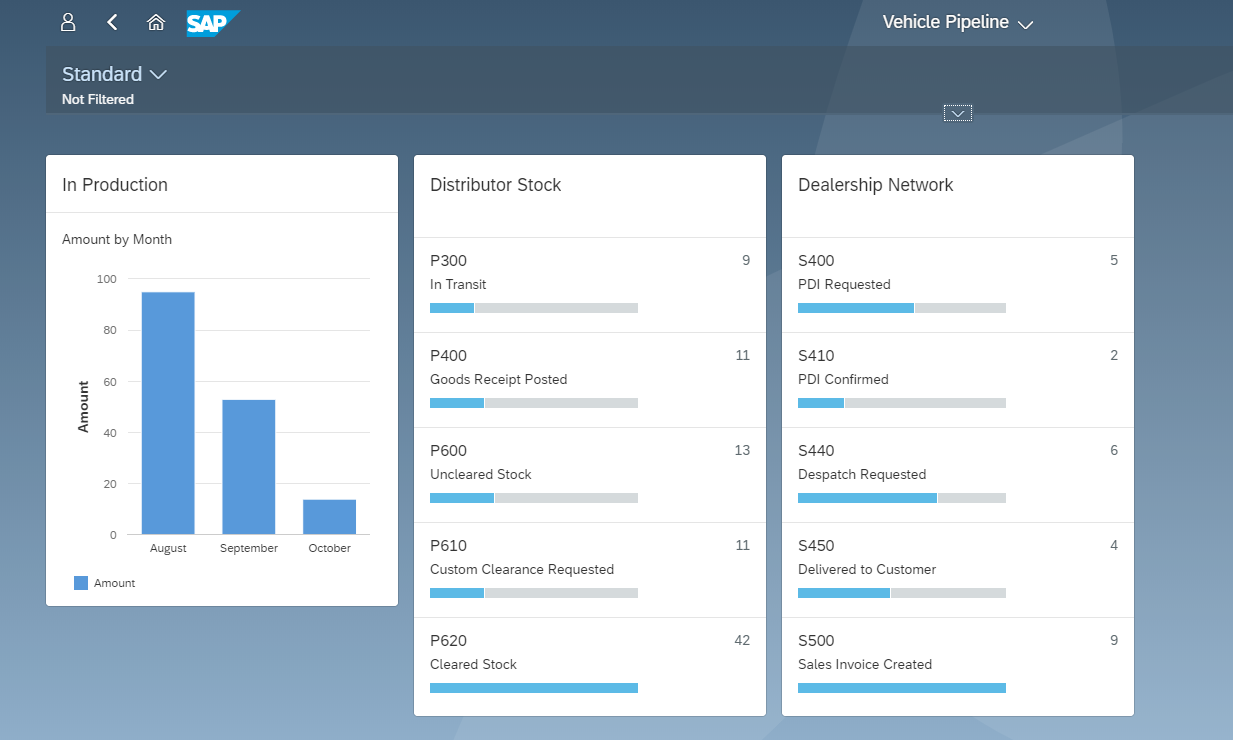Open the user profile icon
The image size is (1233, 740).
coord(68,22)
